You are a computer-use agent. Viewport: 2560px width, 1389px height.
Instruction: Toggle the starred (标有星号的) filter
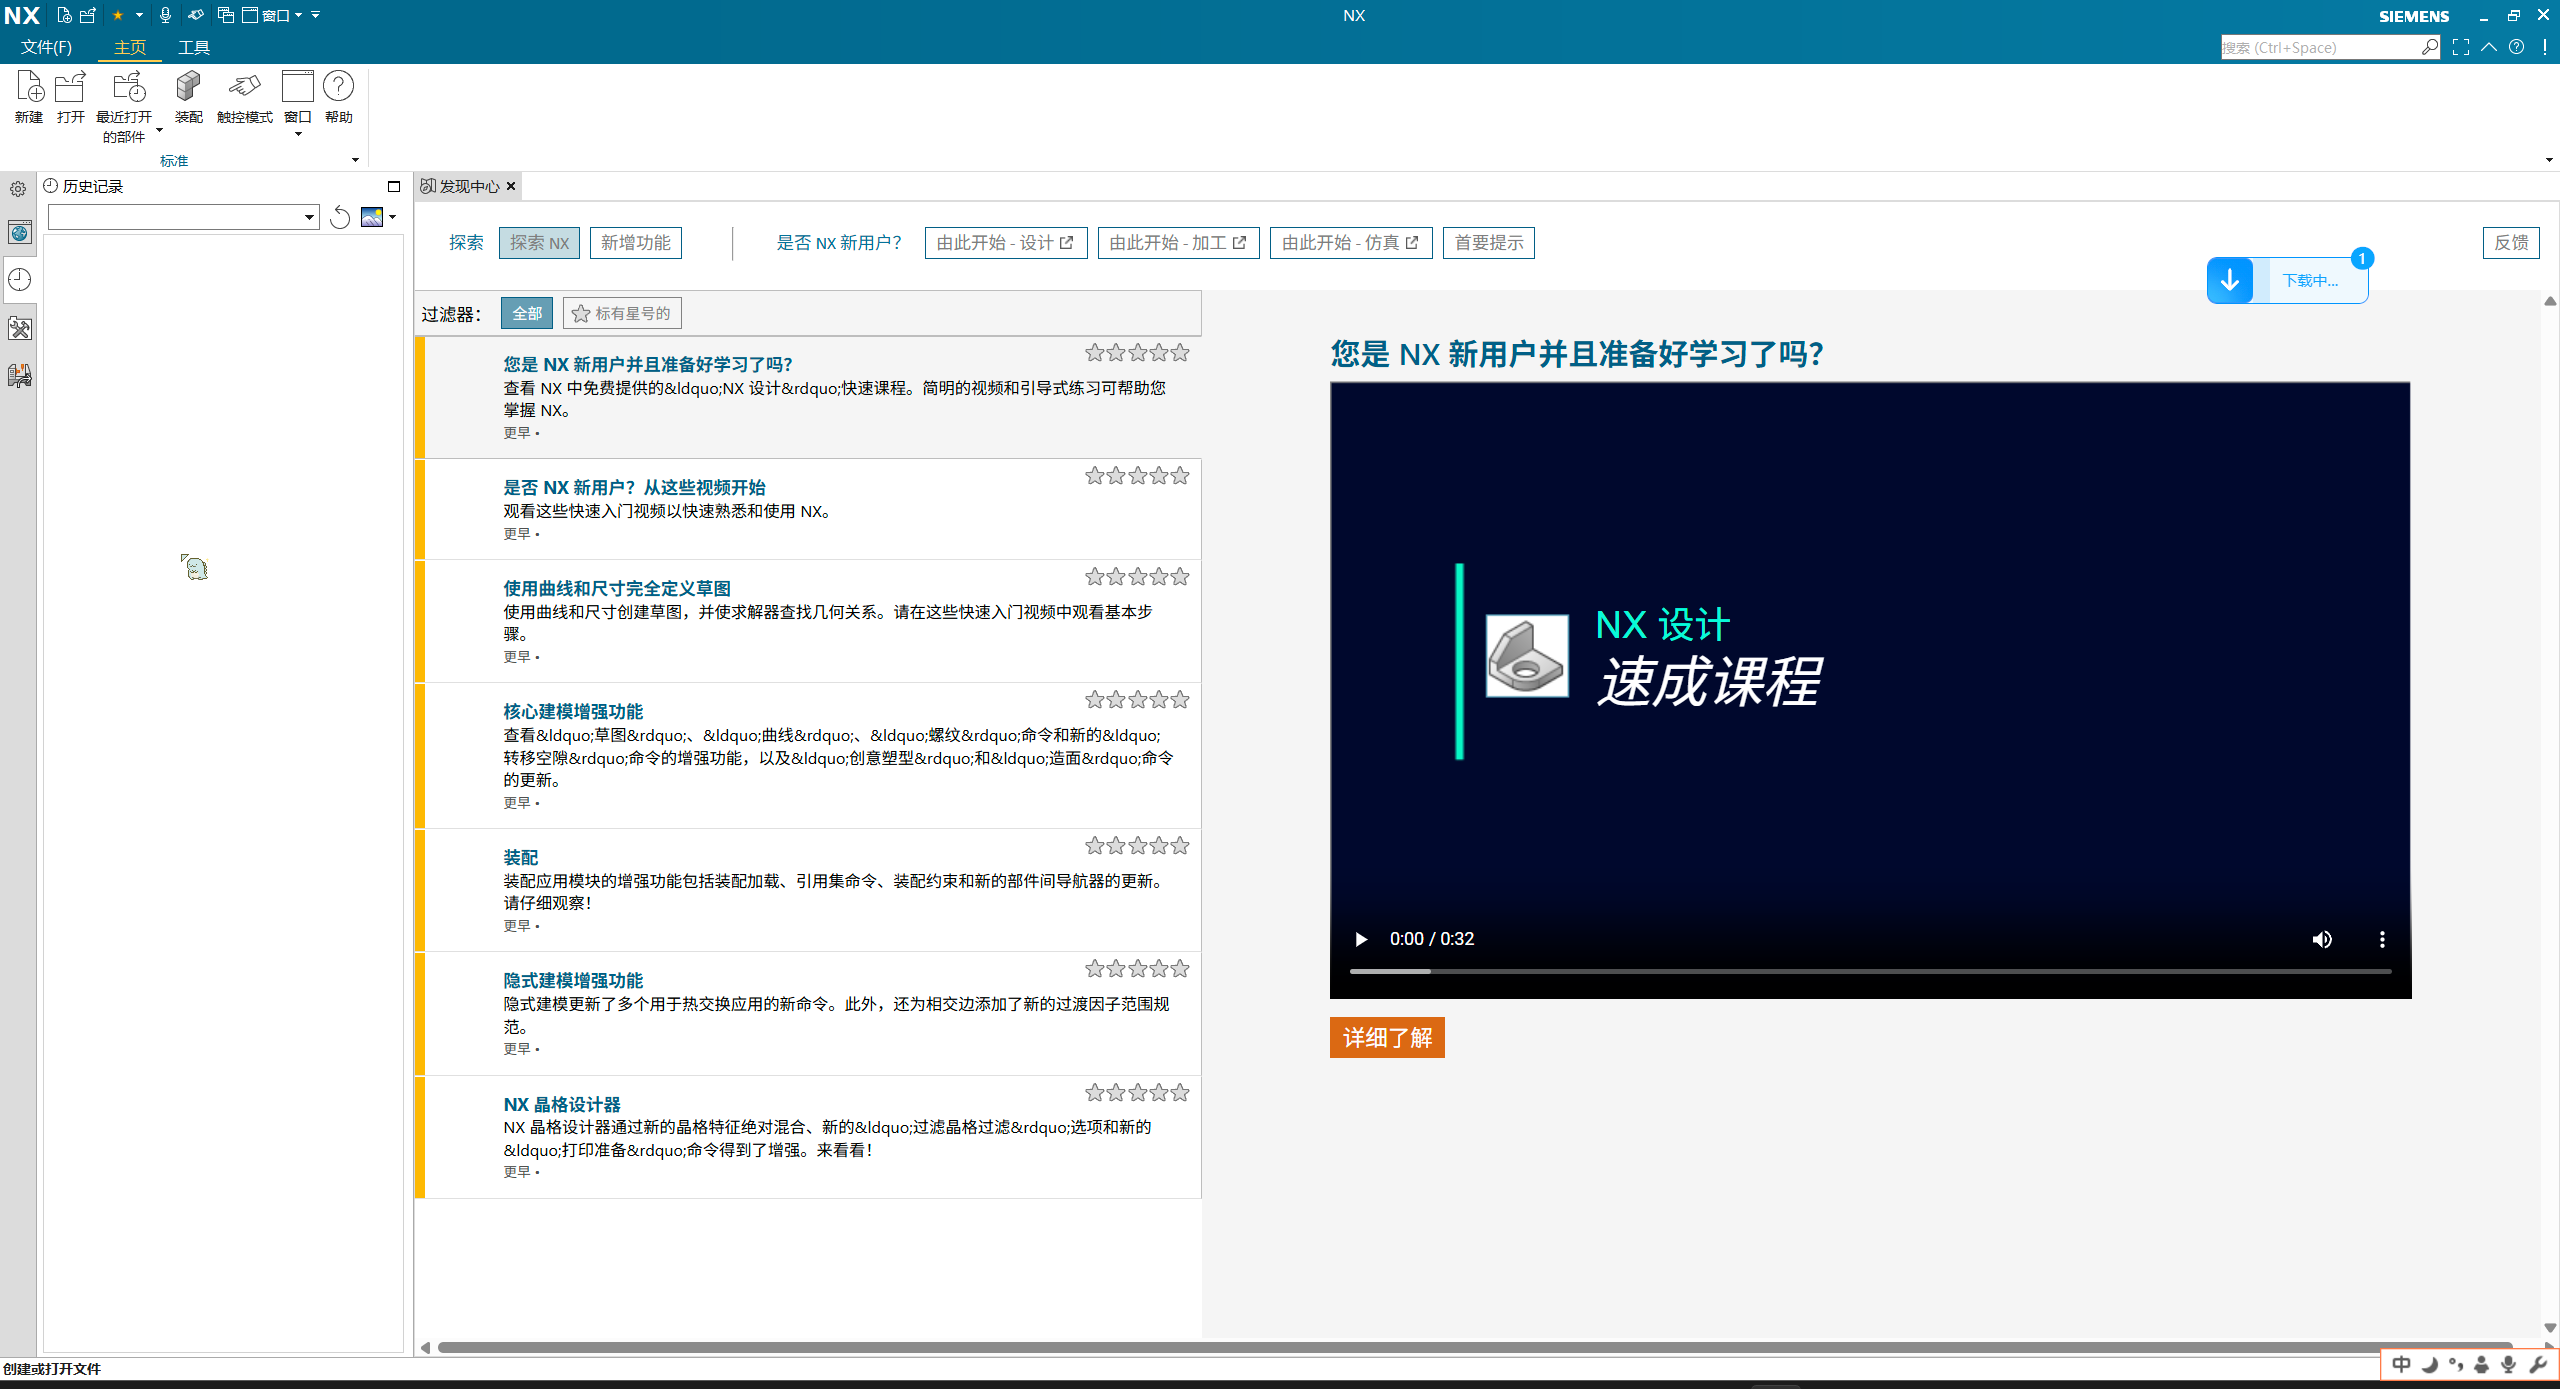click(621, 314)
